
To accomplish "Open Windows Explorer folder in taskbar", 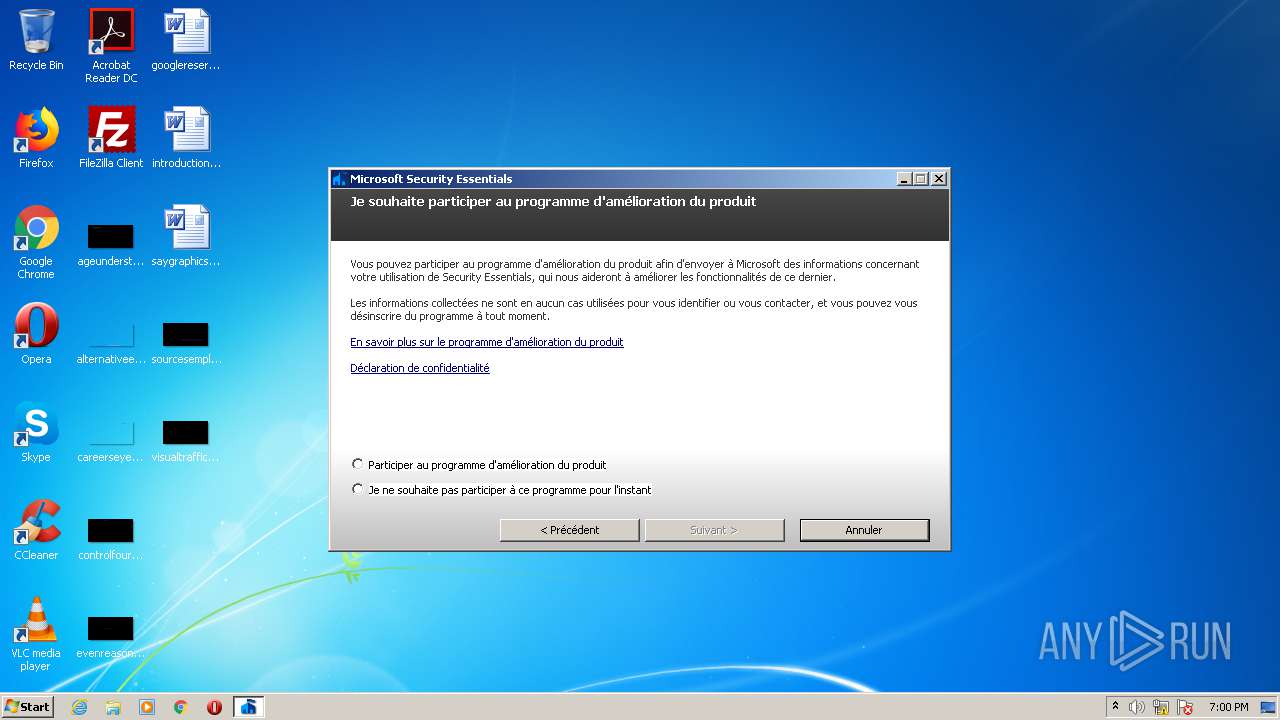I will 113,707.
